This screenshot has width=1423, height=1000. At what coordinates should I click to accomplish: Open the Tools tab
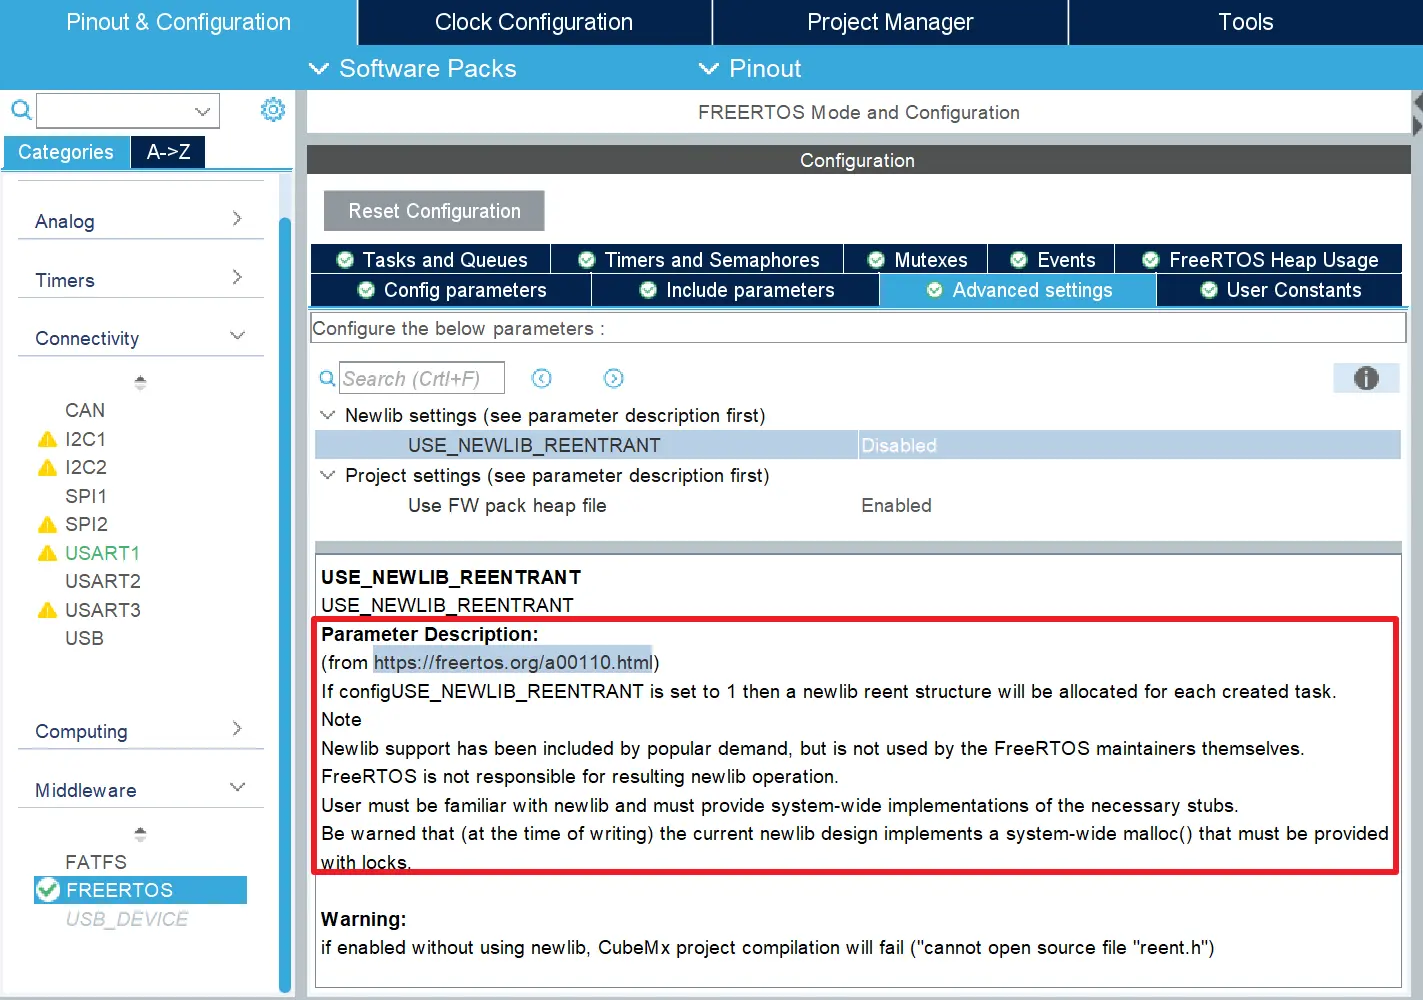[1245, 22]
